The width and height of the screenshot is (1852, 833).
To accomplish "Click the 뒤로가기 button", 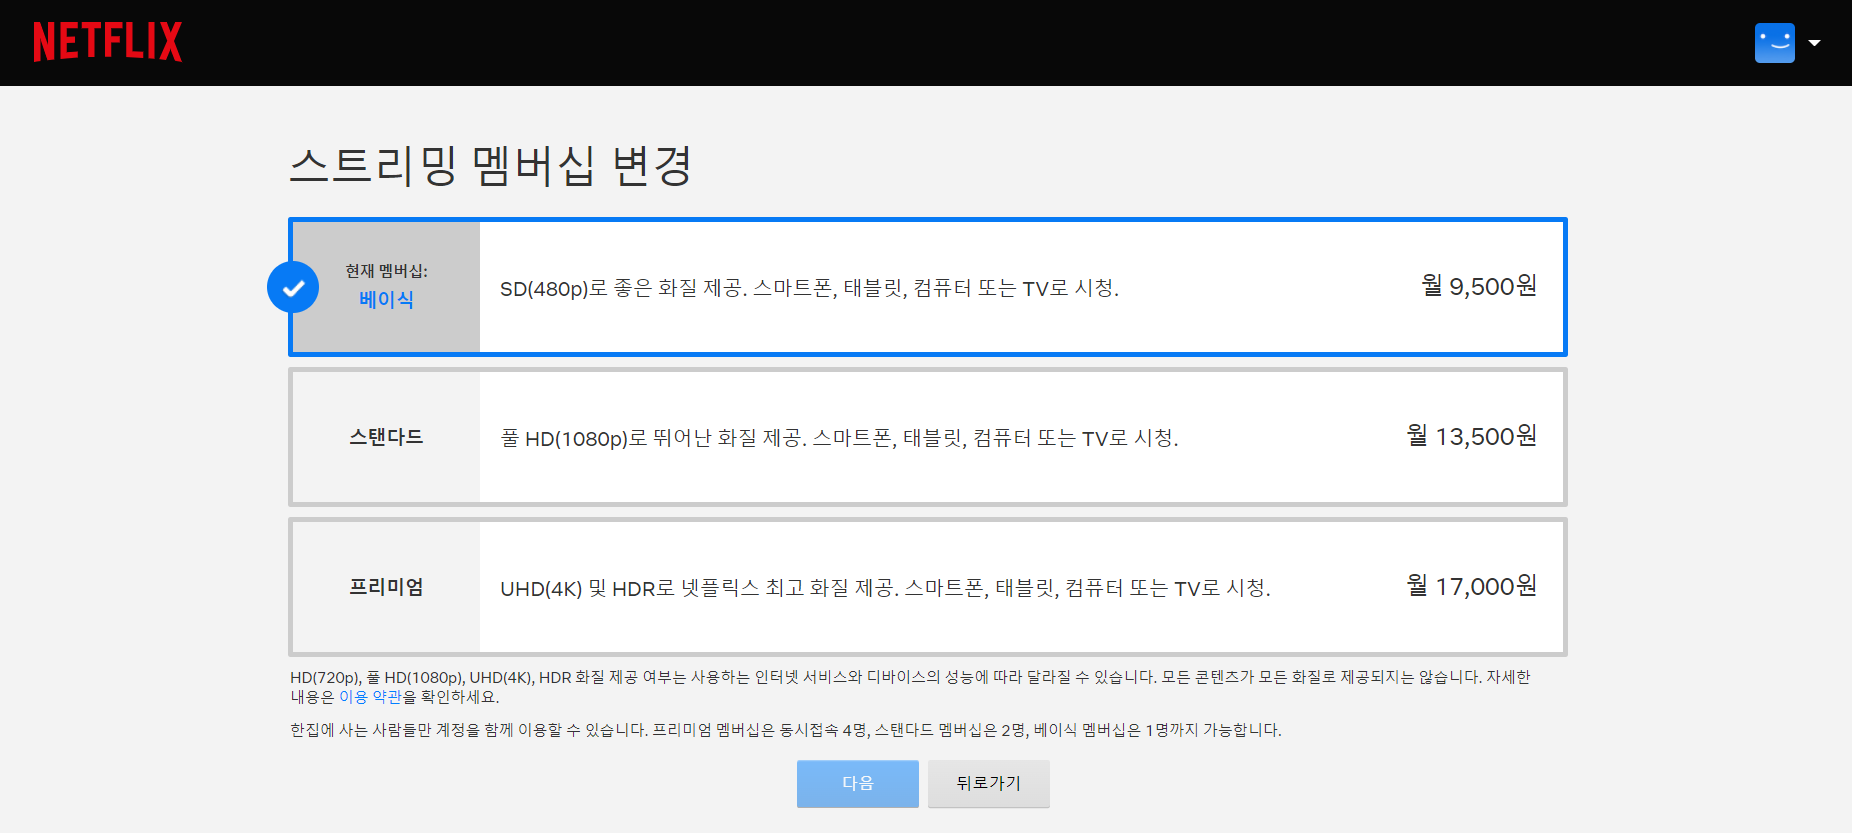I will (989, 783).
